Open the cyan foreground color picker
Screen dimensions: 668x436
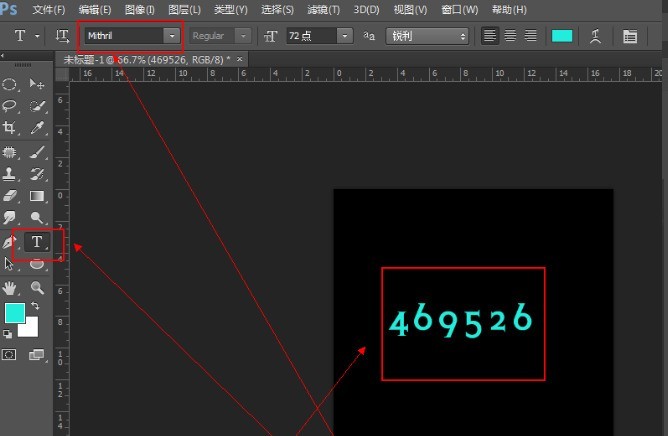tap(14, 313)
